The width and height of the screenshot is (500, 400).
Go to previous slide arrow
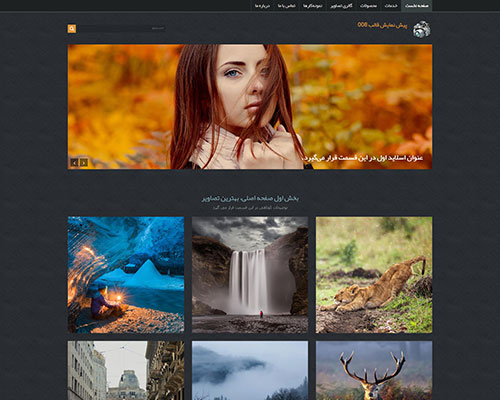tap(74, 162)
